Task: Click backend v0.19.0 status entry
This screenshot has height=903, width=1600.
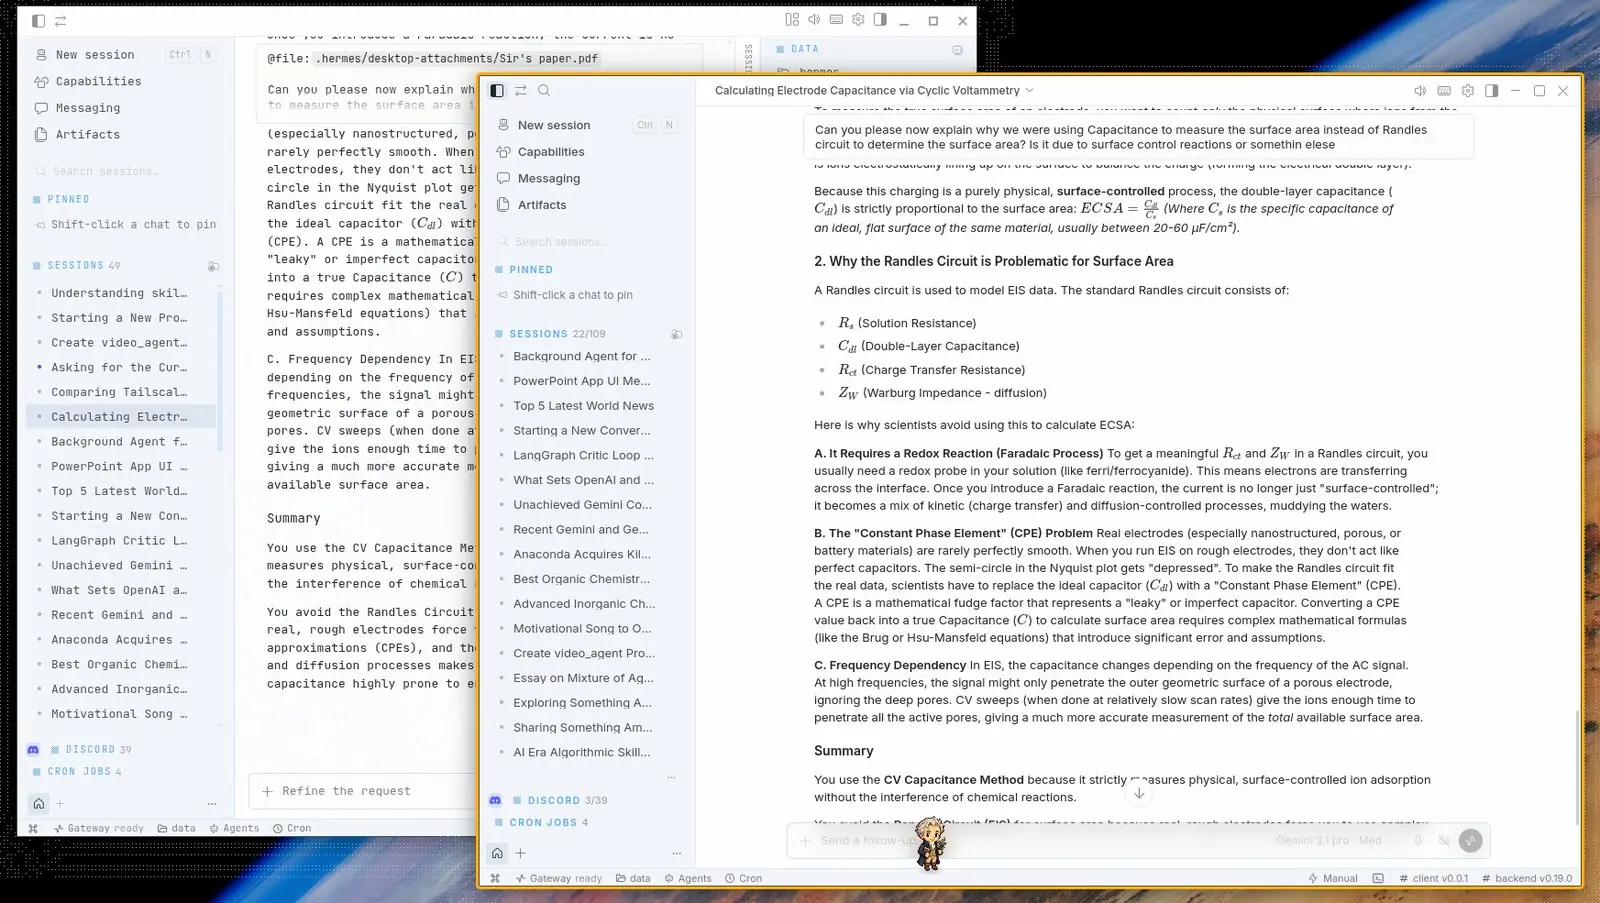Action: 1527,879
